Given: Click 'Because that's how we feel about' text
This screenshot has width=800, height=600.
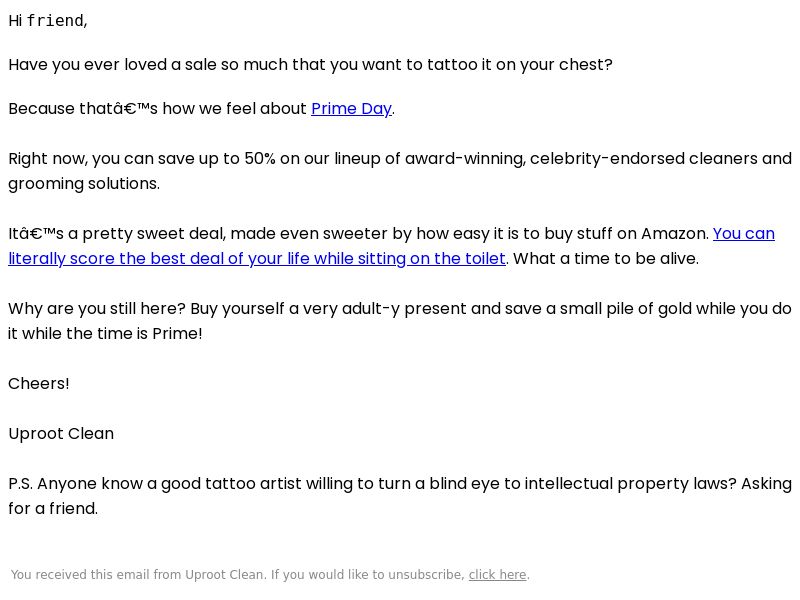Looking at the screenshot, I should (158, 109).
